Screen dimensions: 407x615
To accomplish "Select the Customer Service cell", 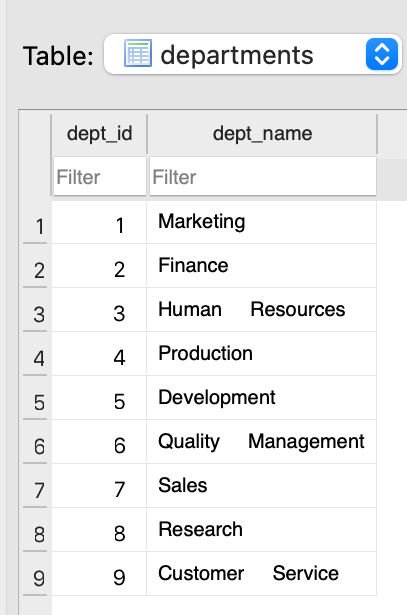I will click(x=262, y=573).
